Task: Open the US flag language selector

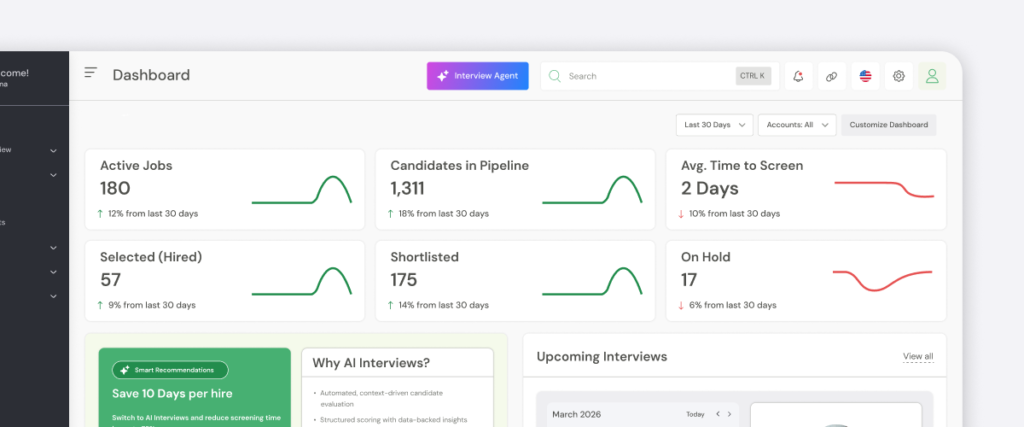Action: tap(865, 76)
